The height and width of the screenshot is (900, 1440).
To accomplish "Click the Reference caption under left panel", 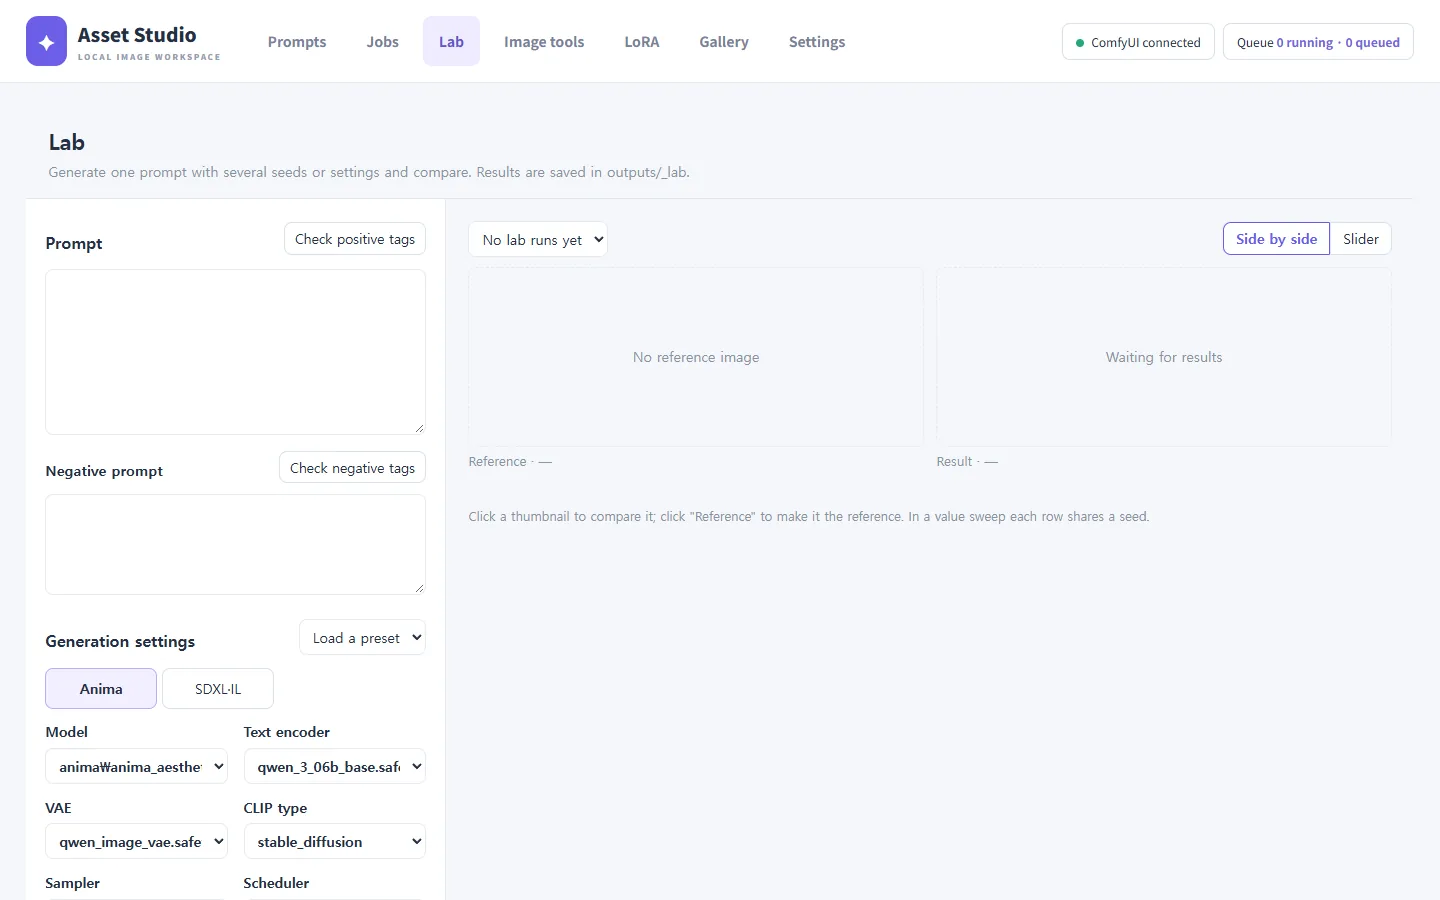I will pyautogui.click(x=510, y=462).
